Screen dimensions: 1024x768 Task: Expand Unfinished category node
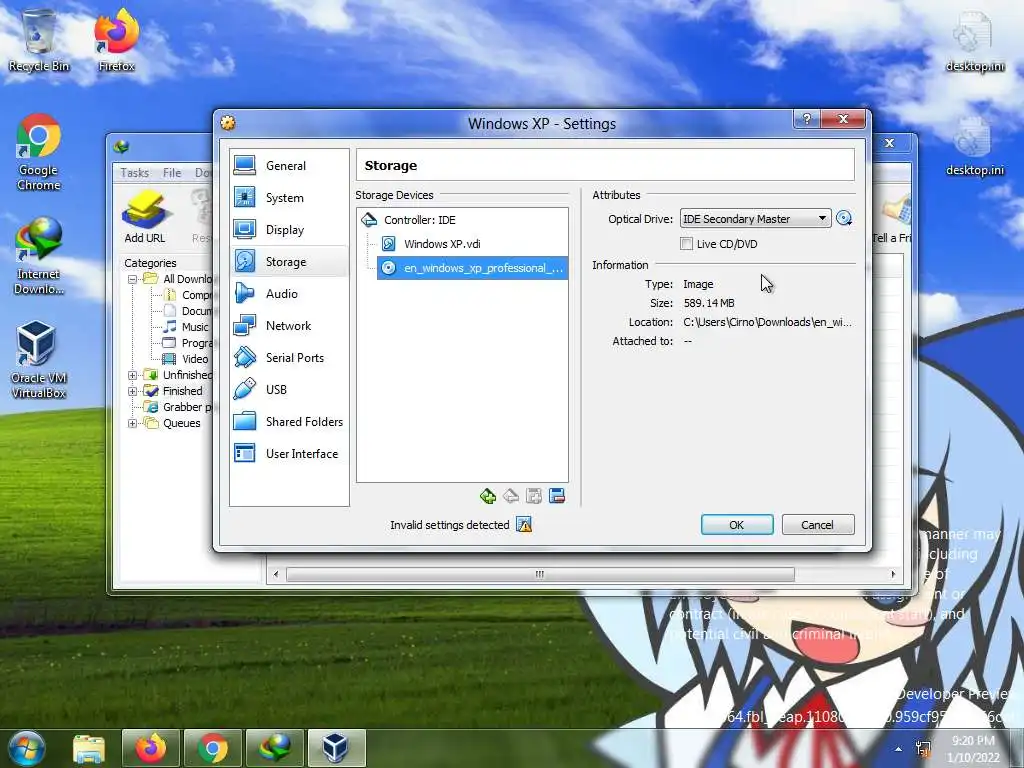[133, 376]
